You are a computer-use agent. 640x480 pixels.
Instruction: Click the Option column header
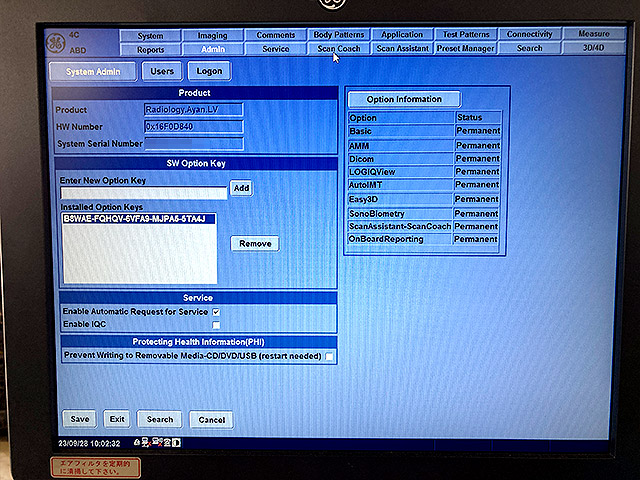coord(401,118)
